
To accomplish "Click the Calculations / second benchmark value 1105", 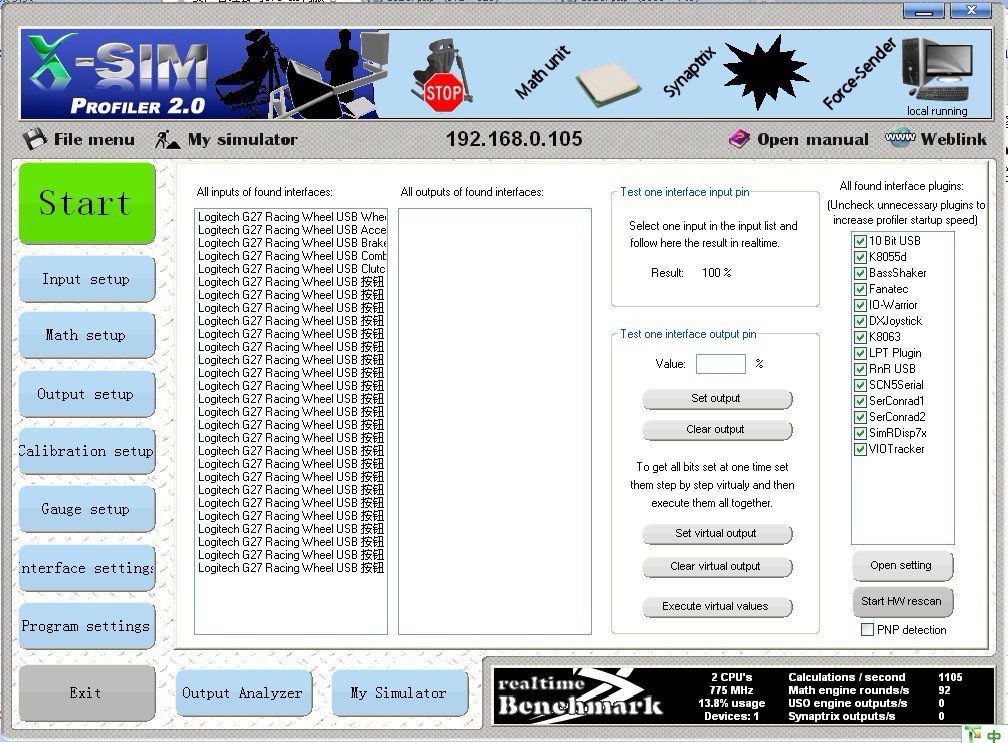I will (950, 677).
